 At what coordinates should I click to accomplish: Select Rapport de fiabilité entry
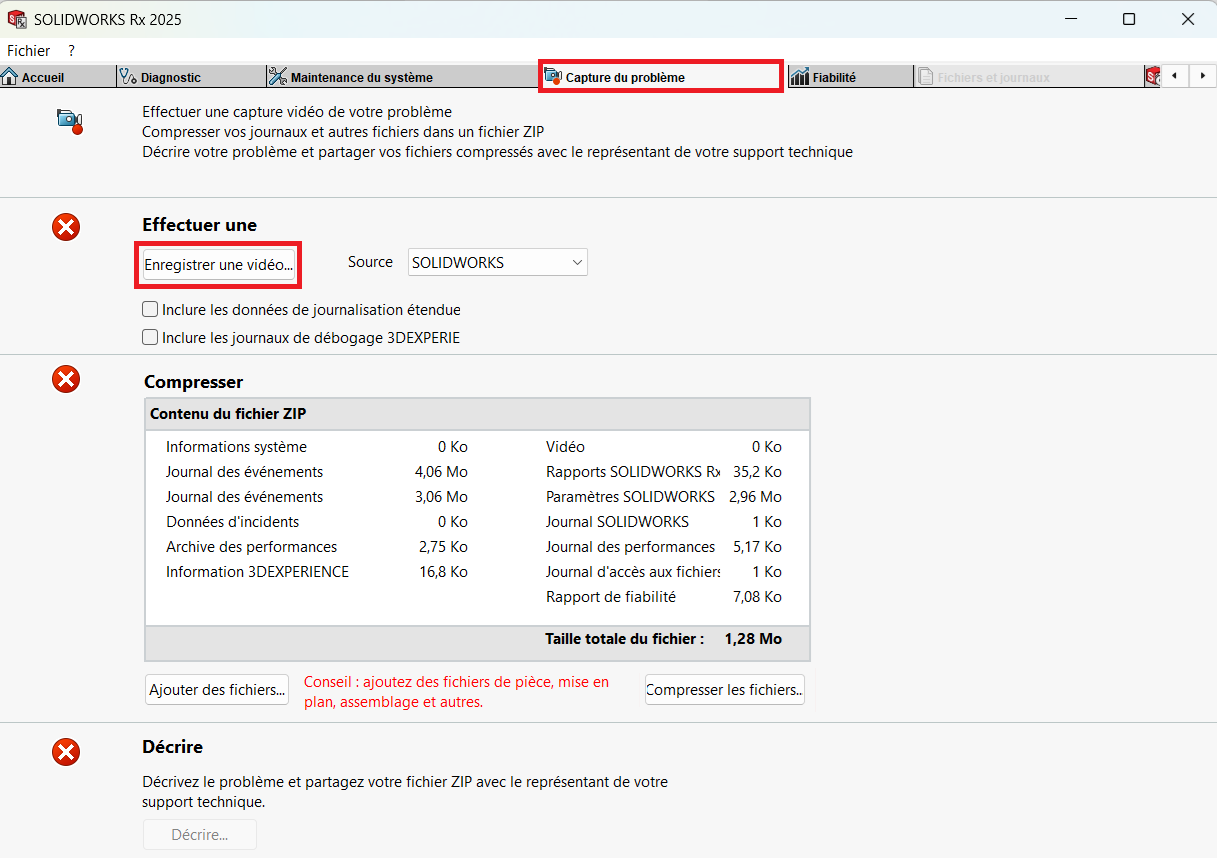664,597
